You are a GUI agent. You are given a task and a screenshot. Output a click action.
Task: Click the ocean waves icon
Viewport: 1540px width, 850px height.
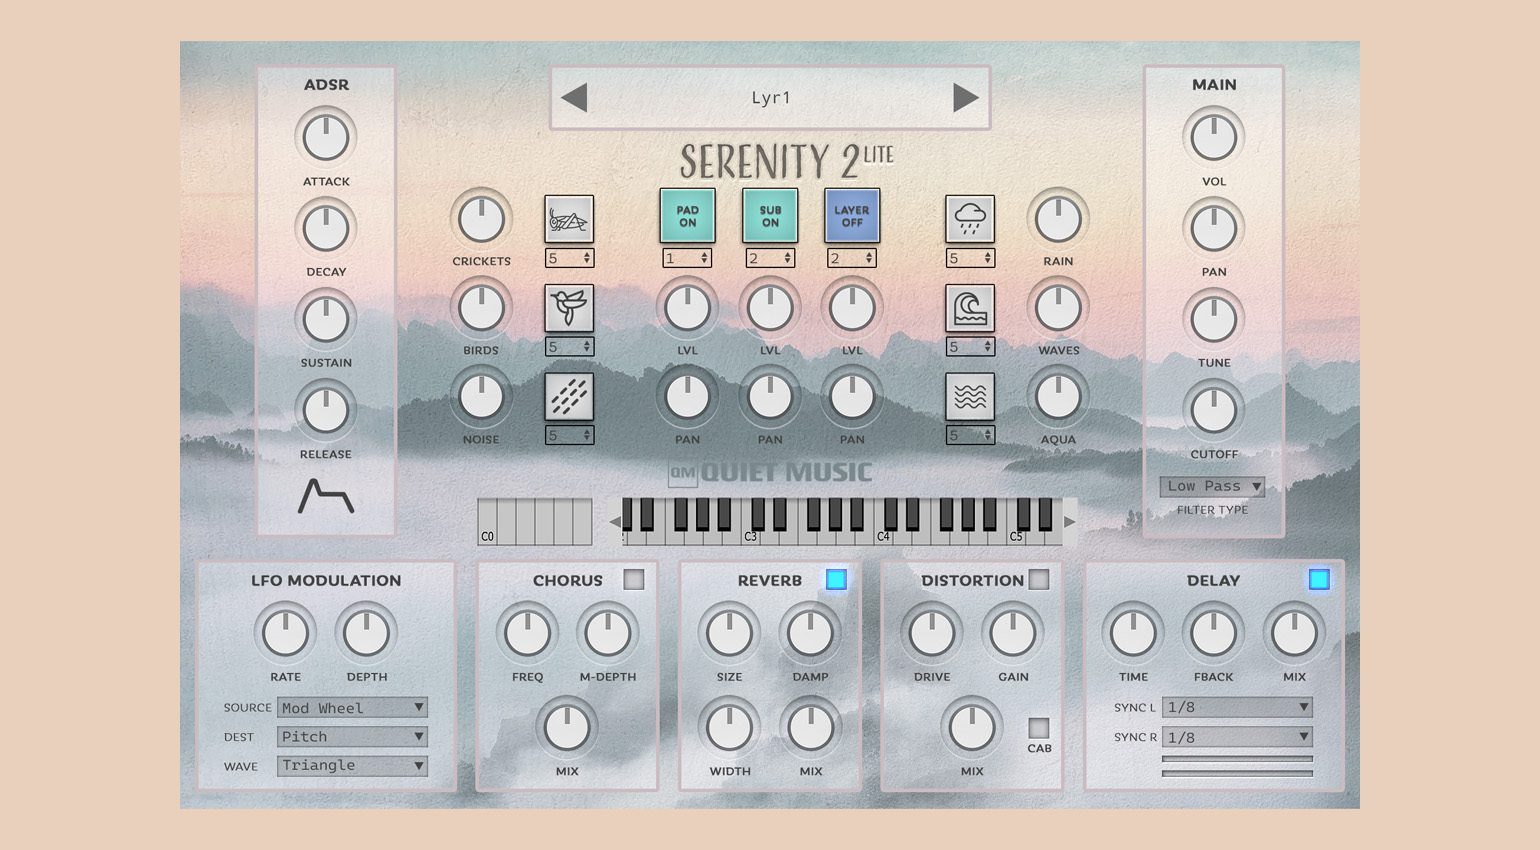pos(970,307)
